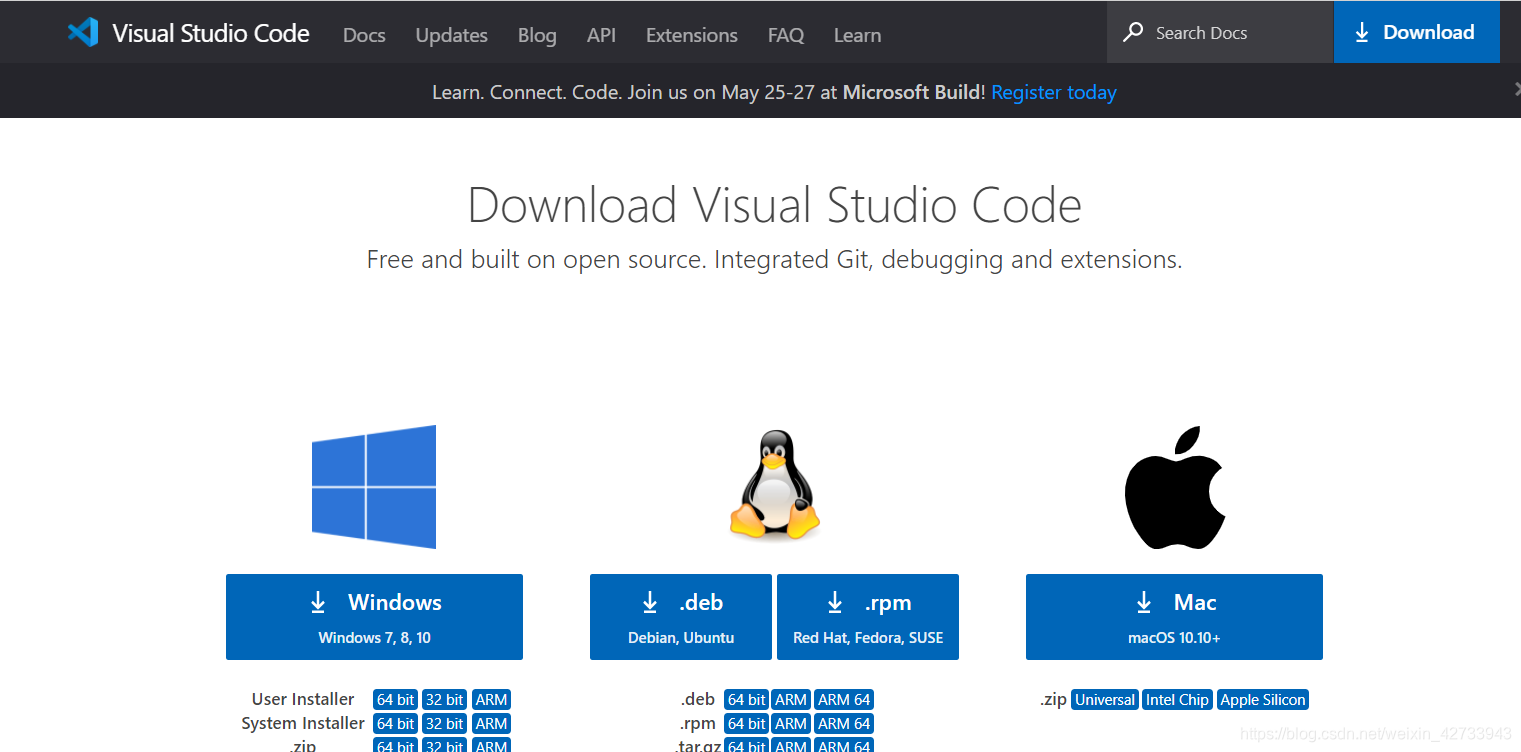Click the magnifier icon in search box
Image resolution: width=1521 pixels, height=752 pixels.
1133,33
